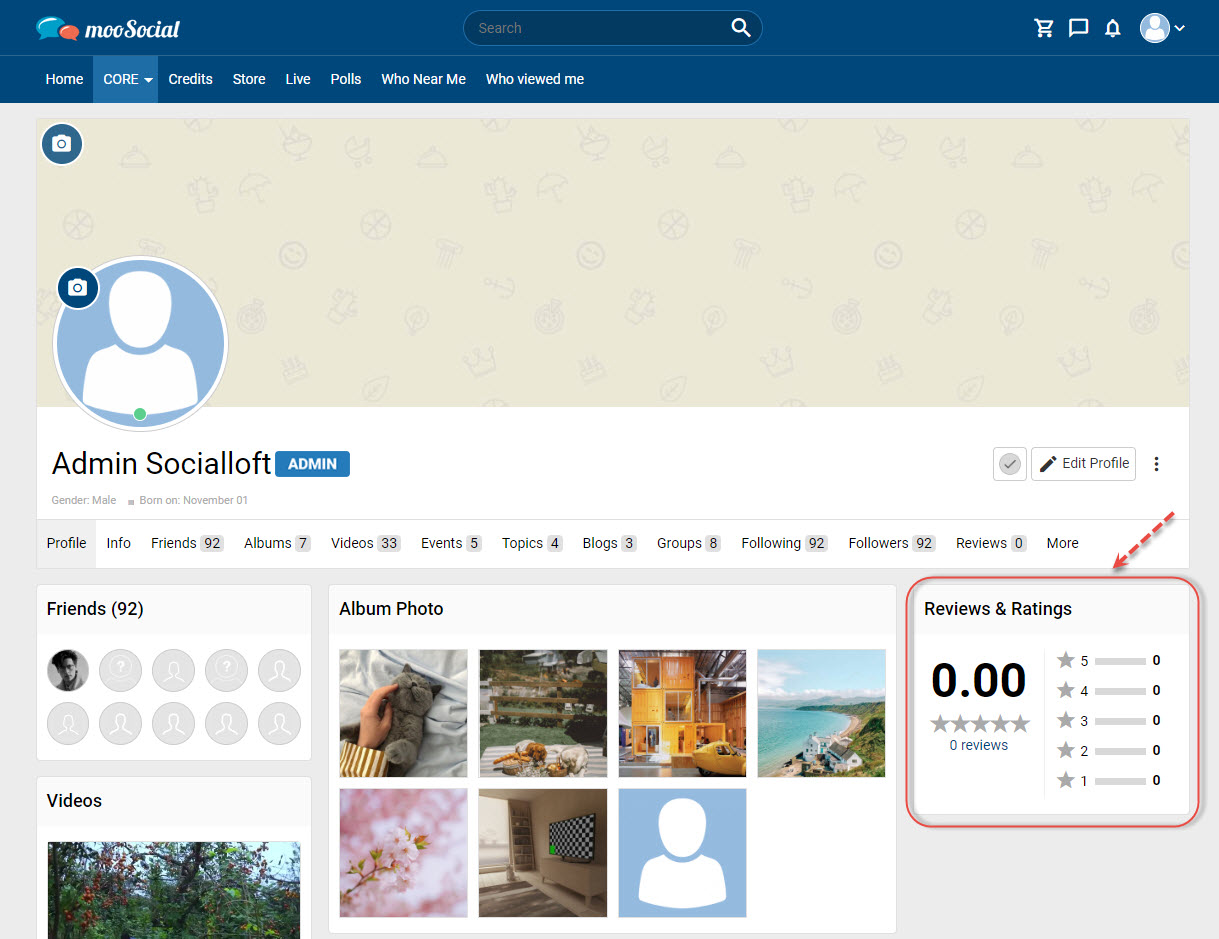
Task: Open the Credits page
Action: coord(190,79)
